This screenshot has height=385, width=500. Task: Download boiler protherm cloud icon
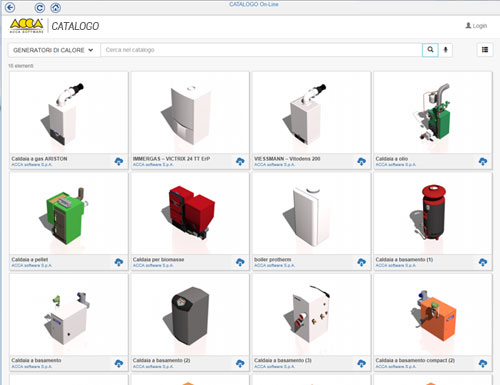click(x=361, y=262)
